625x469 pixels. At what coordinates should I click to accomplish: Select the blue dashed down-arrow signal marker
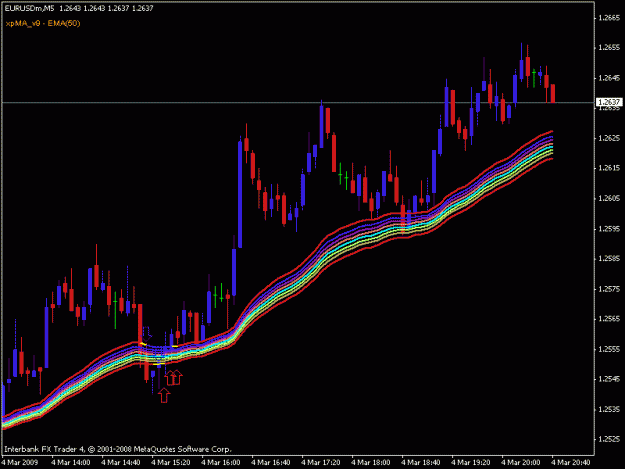[x=147, y=334]
